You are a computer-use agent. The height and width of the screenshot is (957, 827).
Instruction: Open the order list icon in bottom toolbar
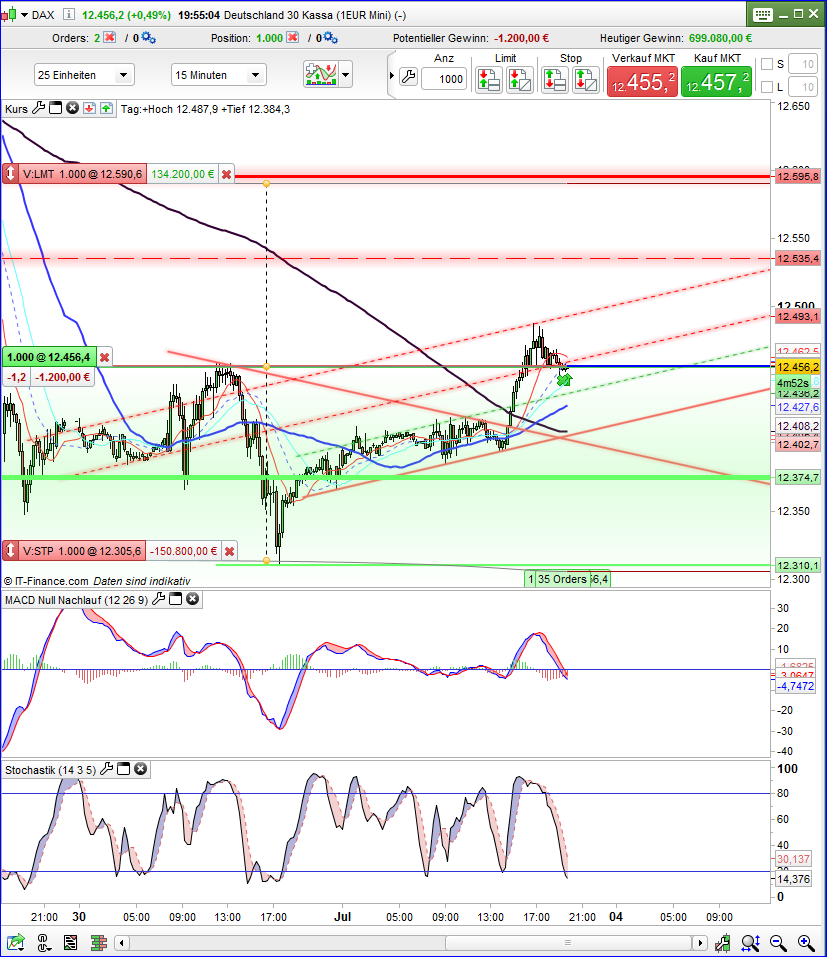71,942
